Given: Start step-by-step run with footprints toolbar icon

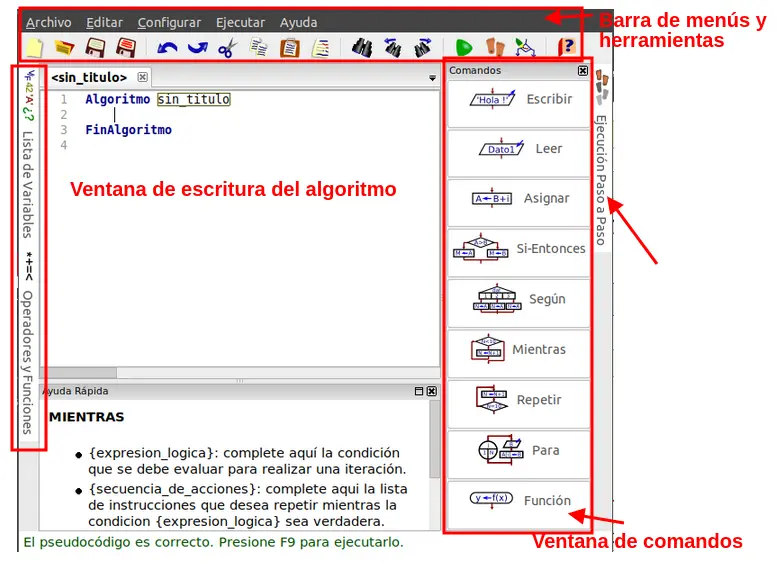Looking at the screenshot, I should coord(495,48).
